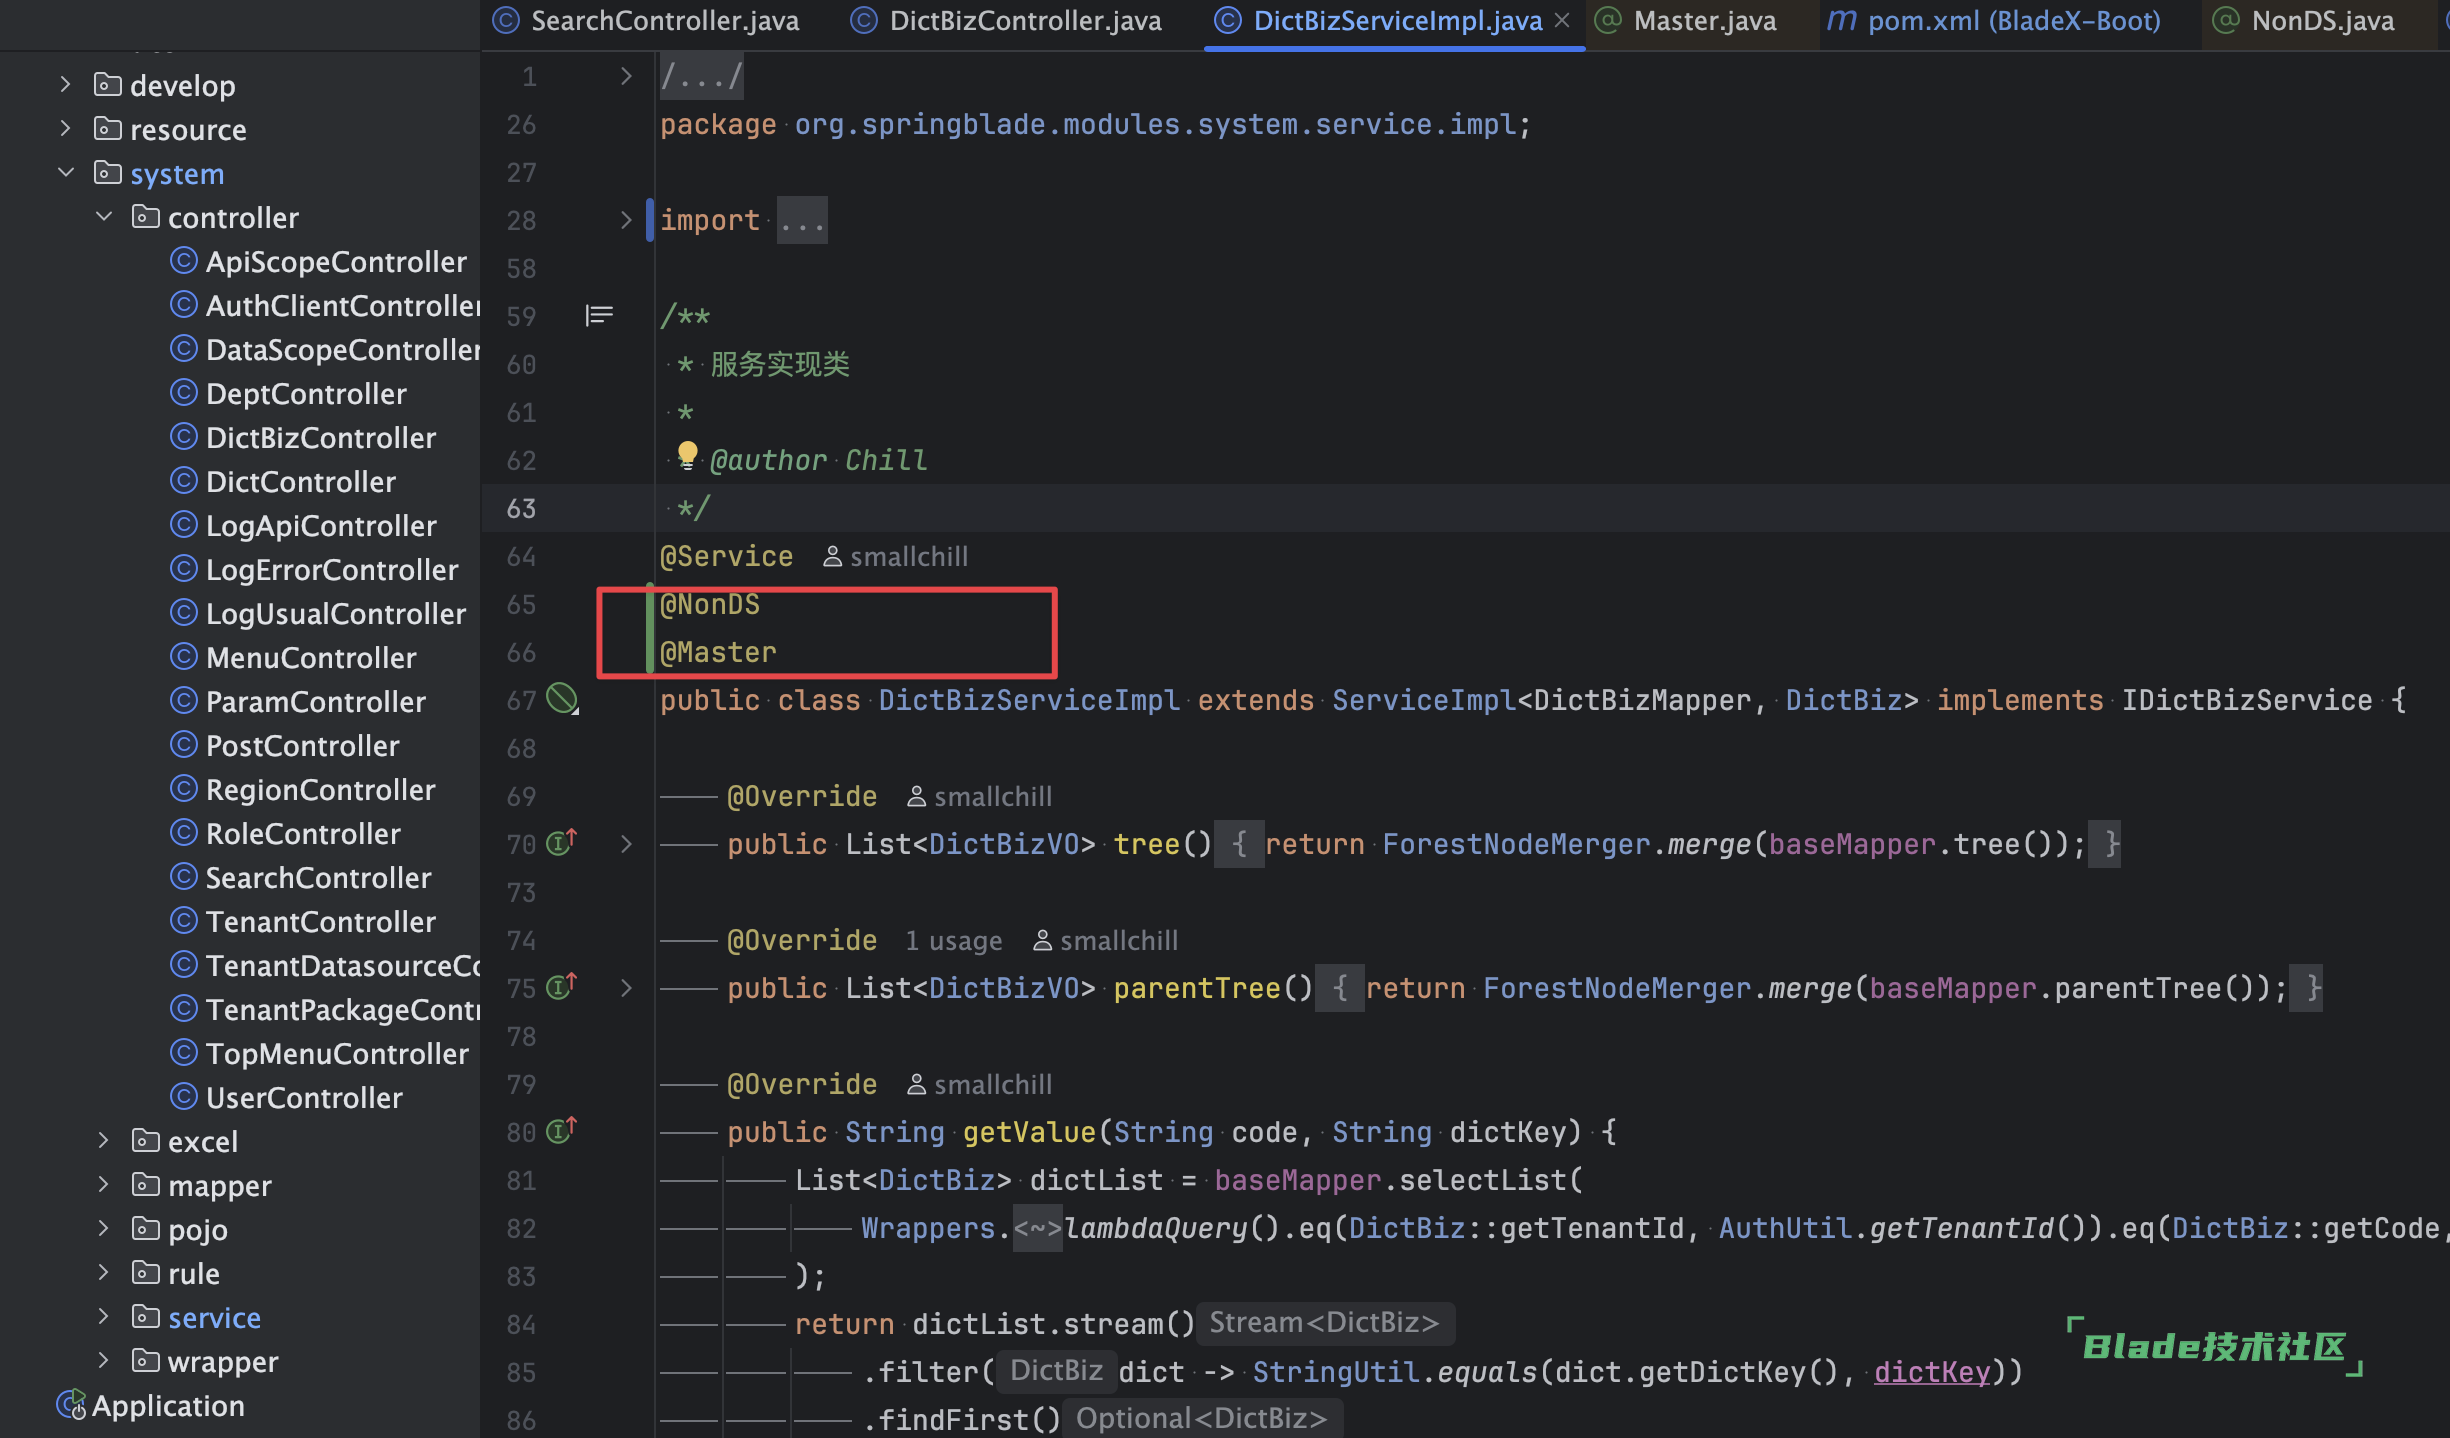Expand the wrapper folder

[103, 1361]
